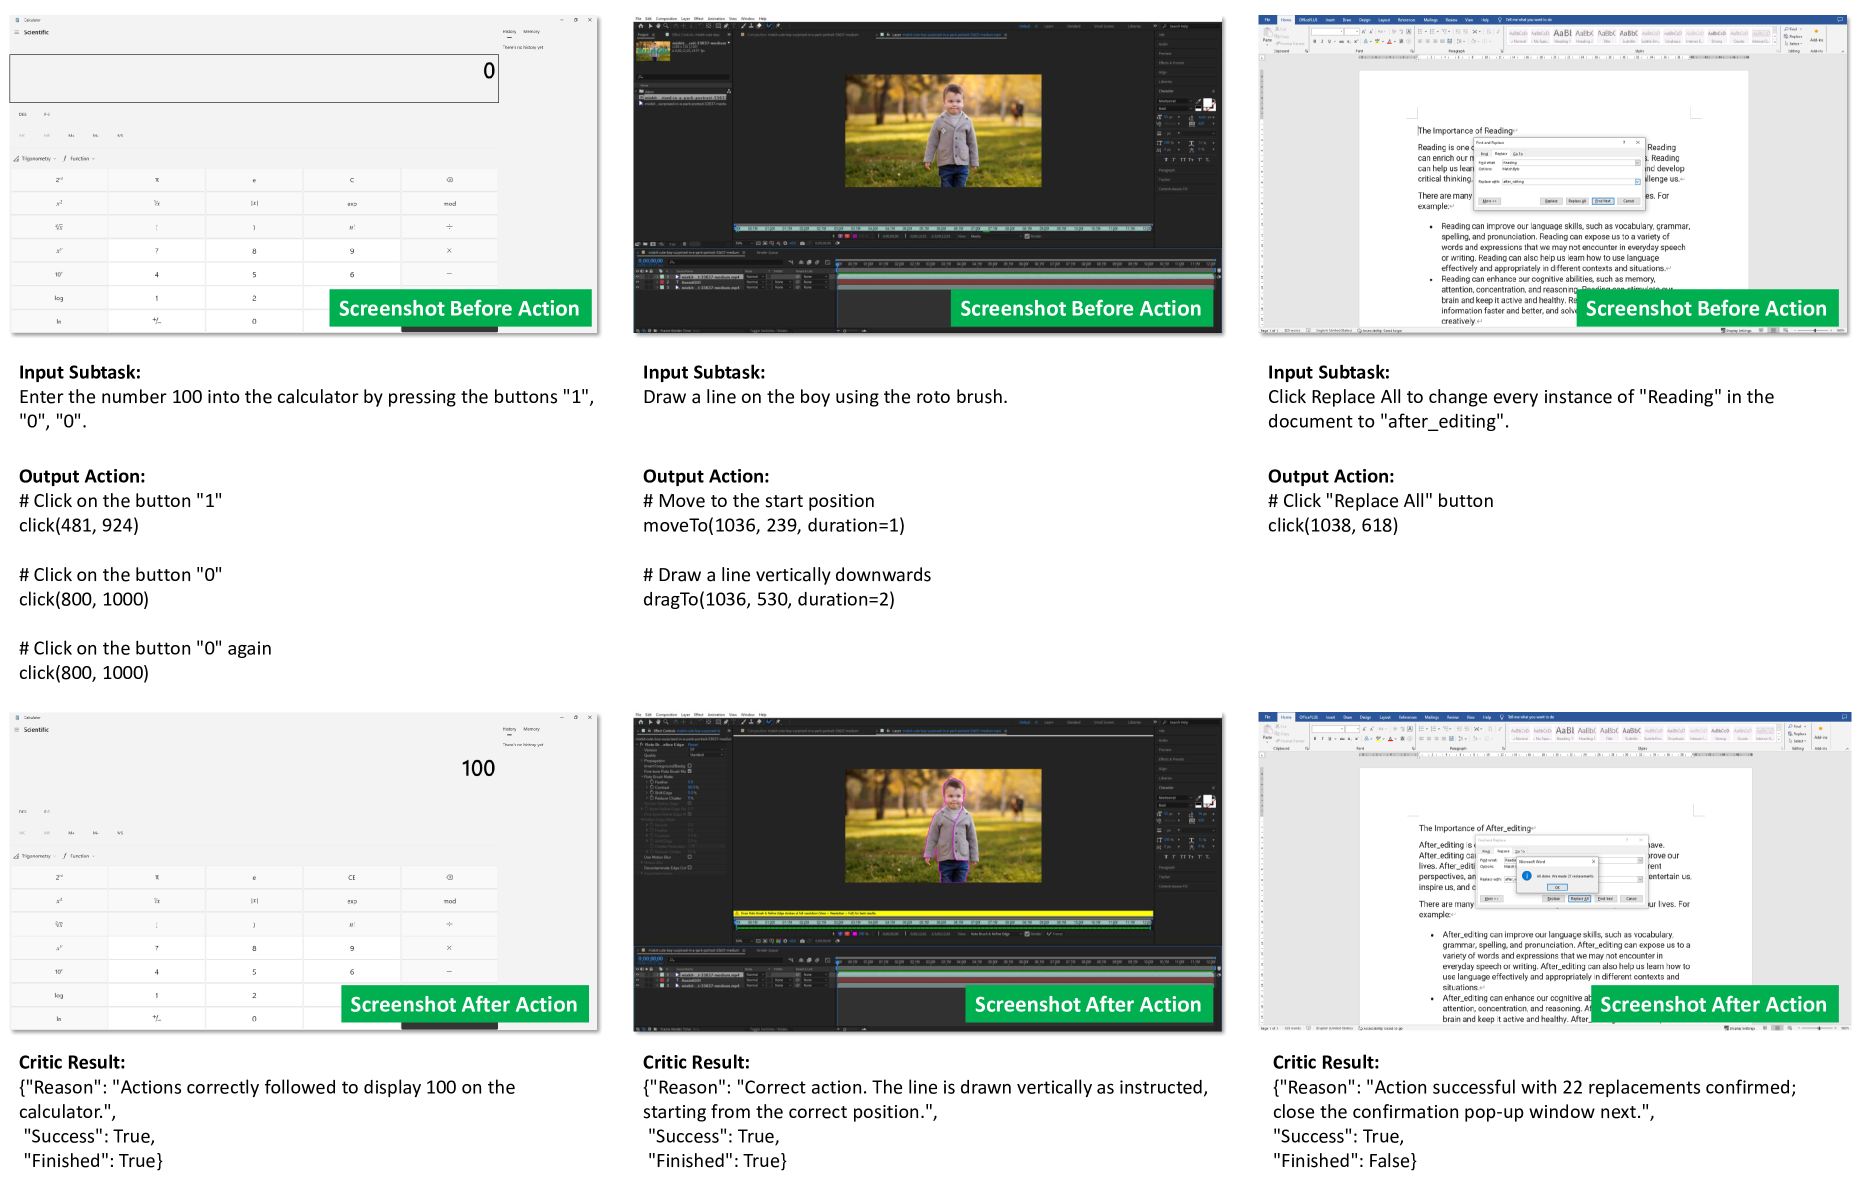
Task: Click red font color icon in top-right Word
Action: [1390, 41]
